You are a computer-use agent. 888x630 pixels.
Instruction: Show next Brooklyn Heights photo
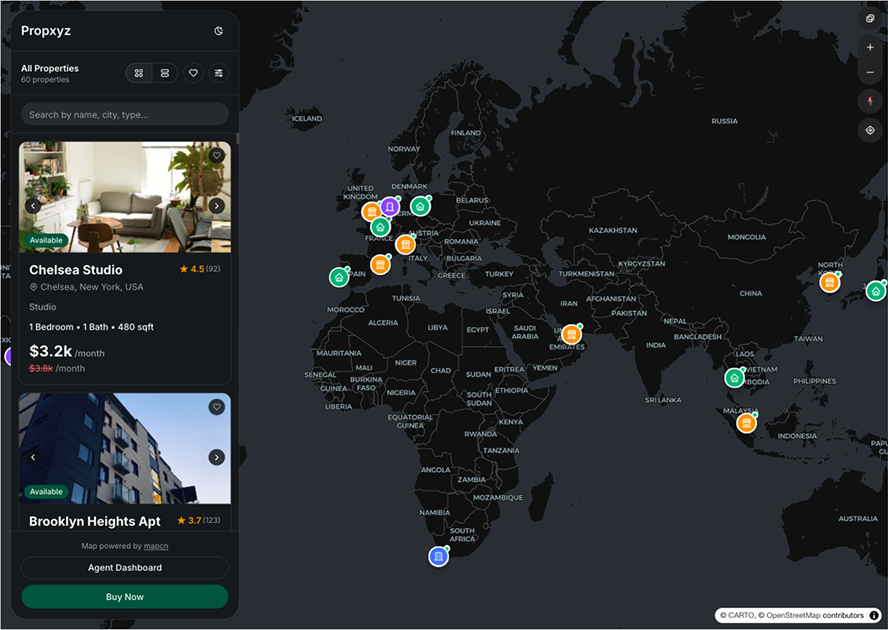pos(216,457)
